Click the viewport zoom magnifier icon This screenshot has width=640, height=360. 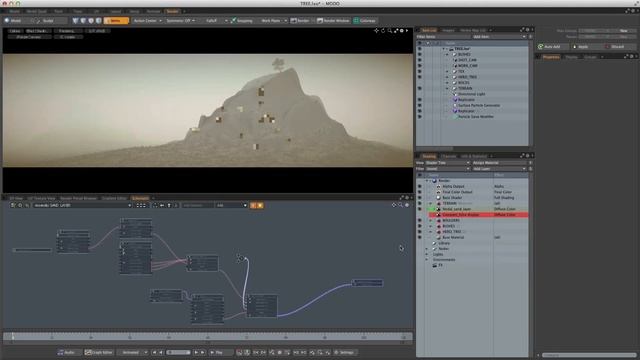pos(390,31)
